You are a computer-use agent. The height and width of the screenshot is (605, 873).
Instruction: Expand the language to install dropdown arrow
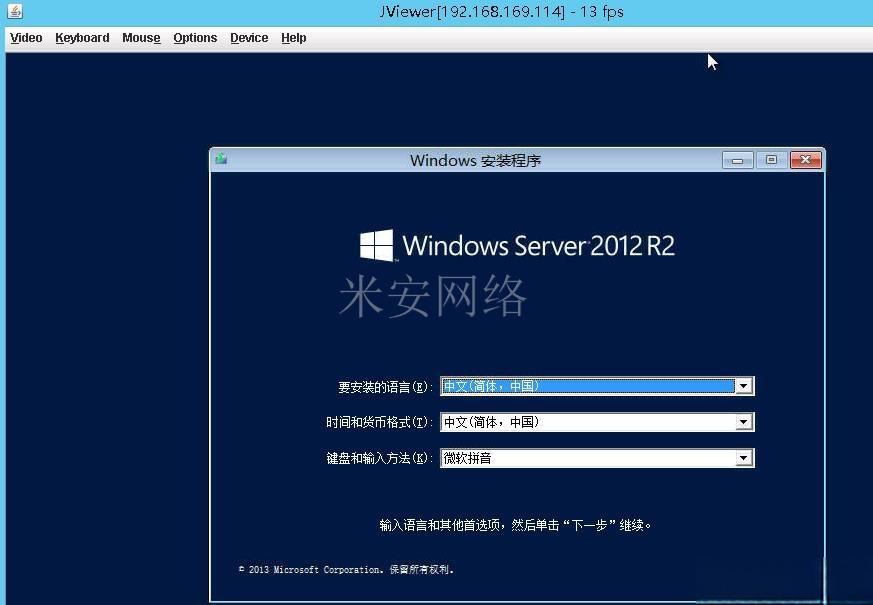[x=744, y=386]
